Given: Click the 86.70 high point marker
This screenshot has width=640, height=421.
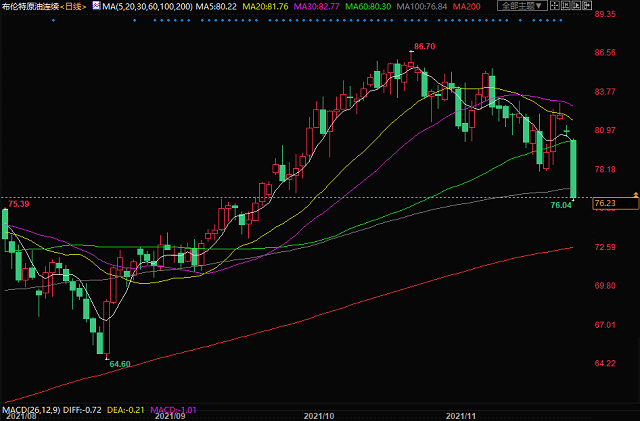Looking at the screenshot, I should [425, 46].
